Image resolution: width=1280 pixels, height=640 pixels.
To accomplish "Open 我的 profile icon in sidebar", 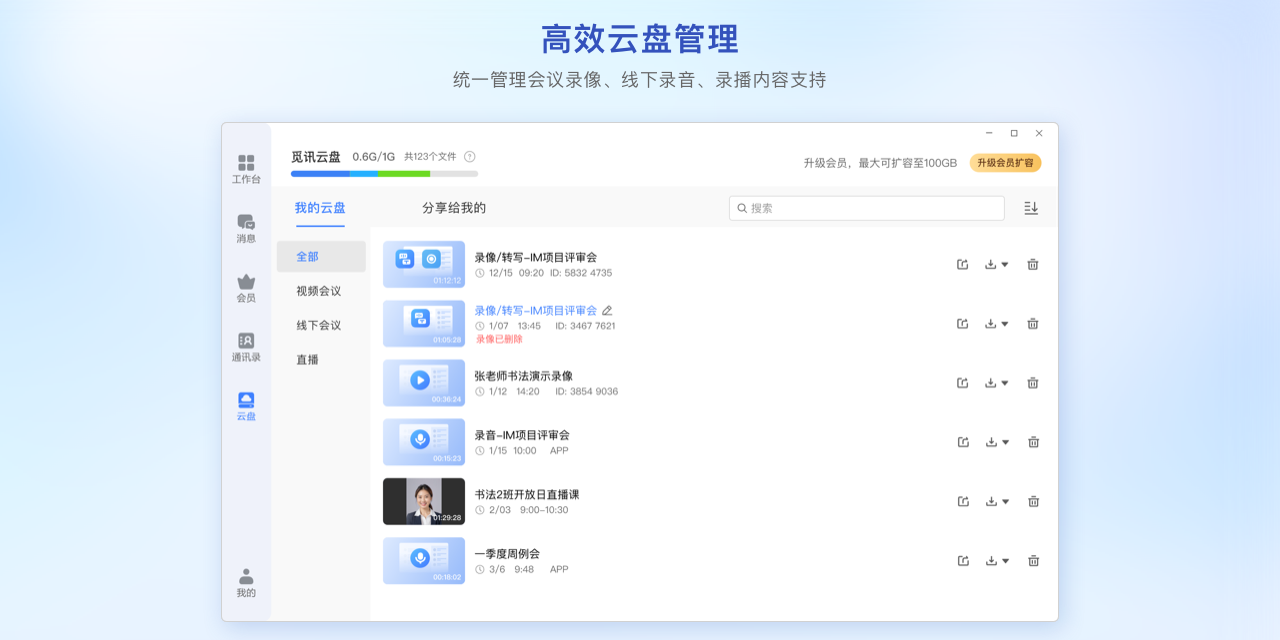I will (x=246, y=582).
